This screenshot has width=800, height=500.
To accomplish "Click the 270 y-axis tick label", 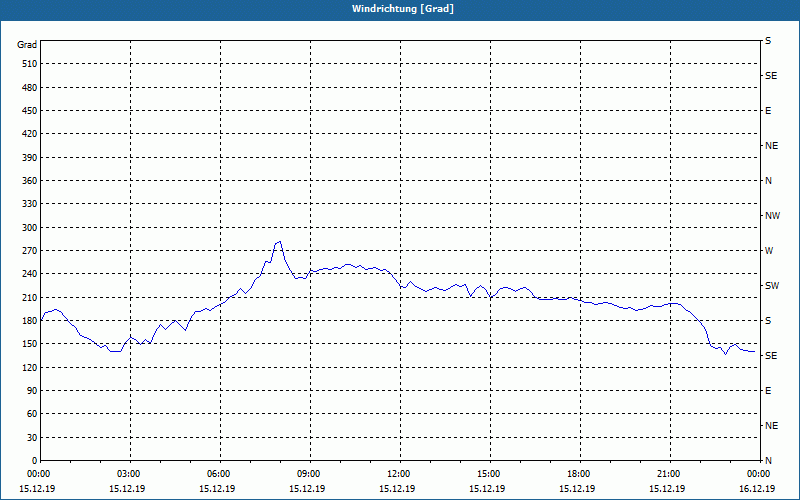I will point(30,251).
